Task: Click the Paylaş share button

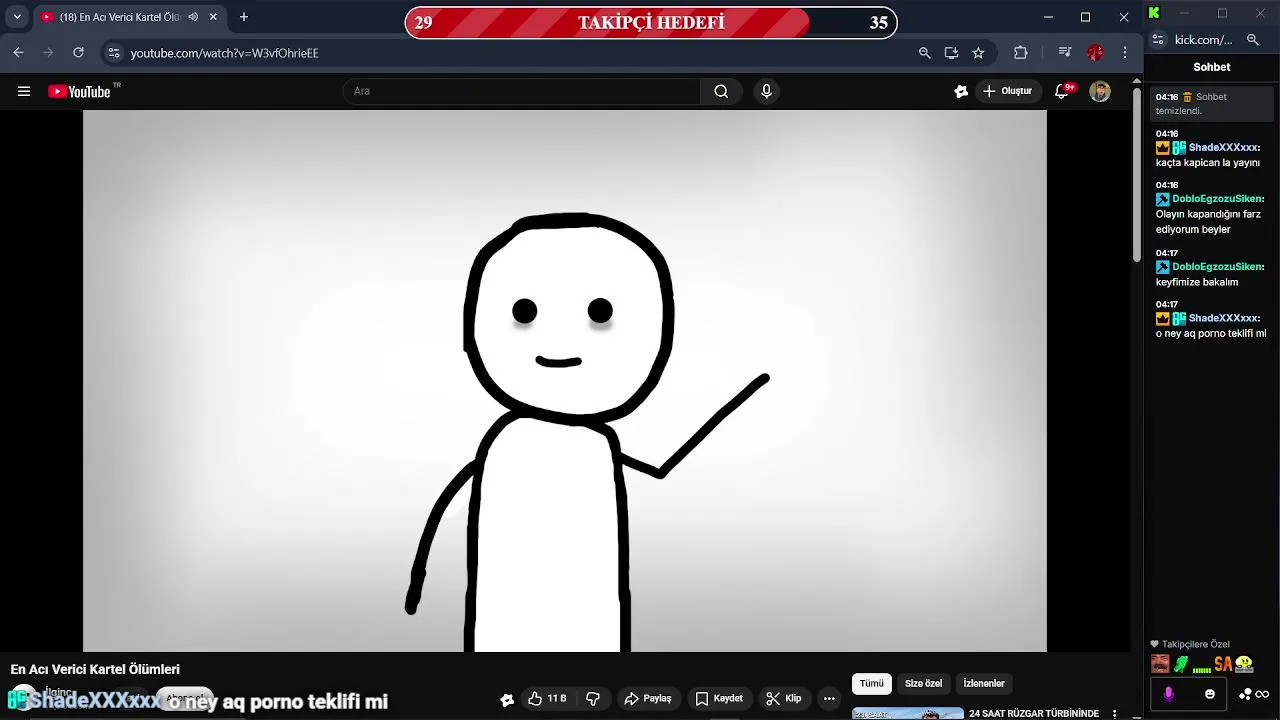Action: [x=648, y=699]
